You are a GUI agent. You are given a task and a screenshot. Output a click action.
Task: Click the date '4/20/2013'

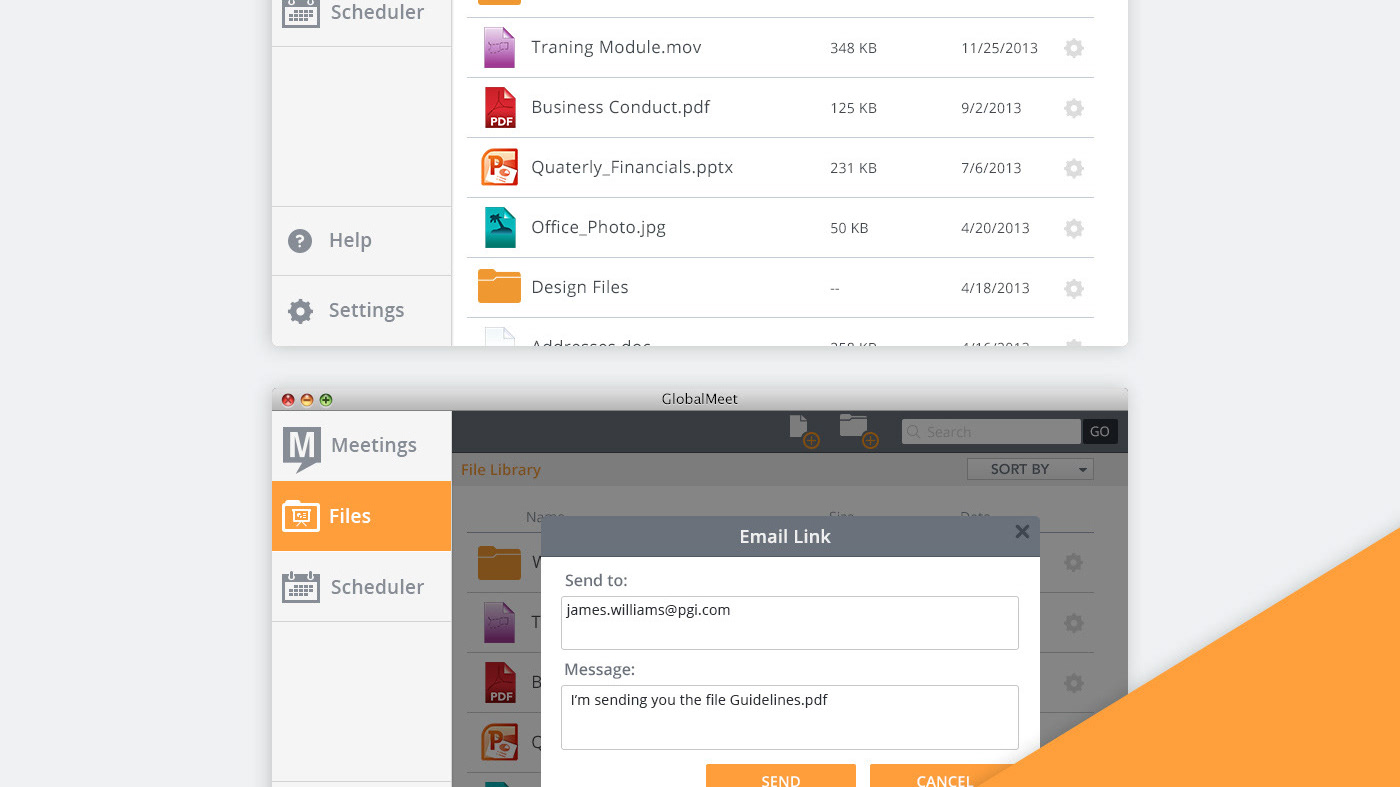995,228
